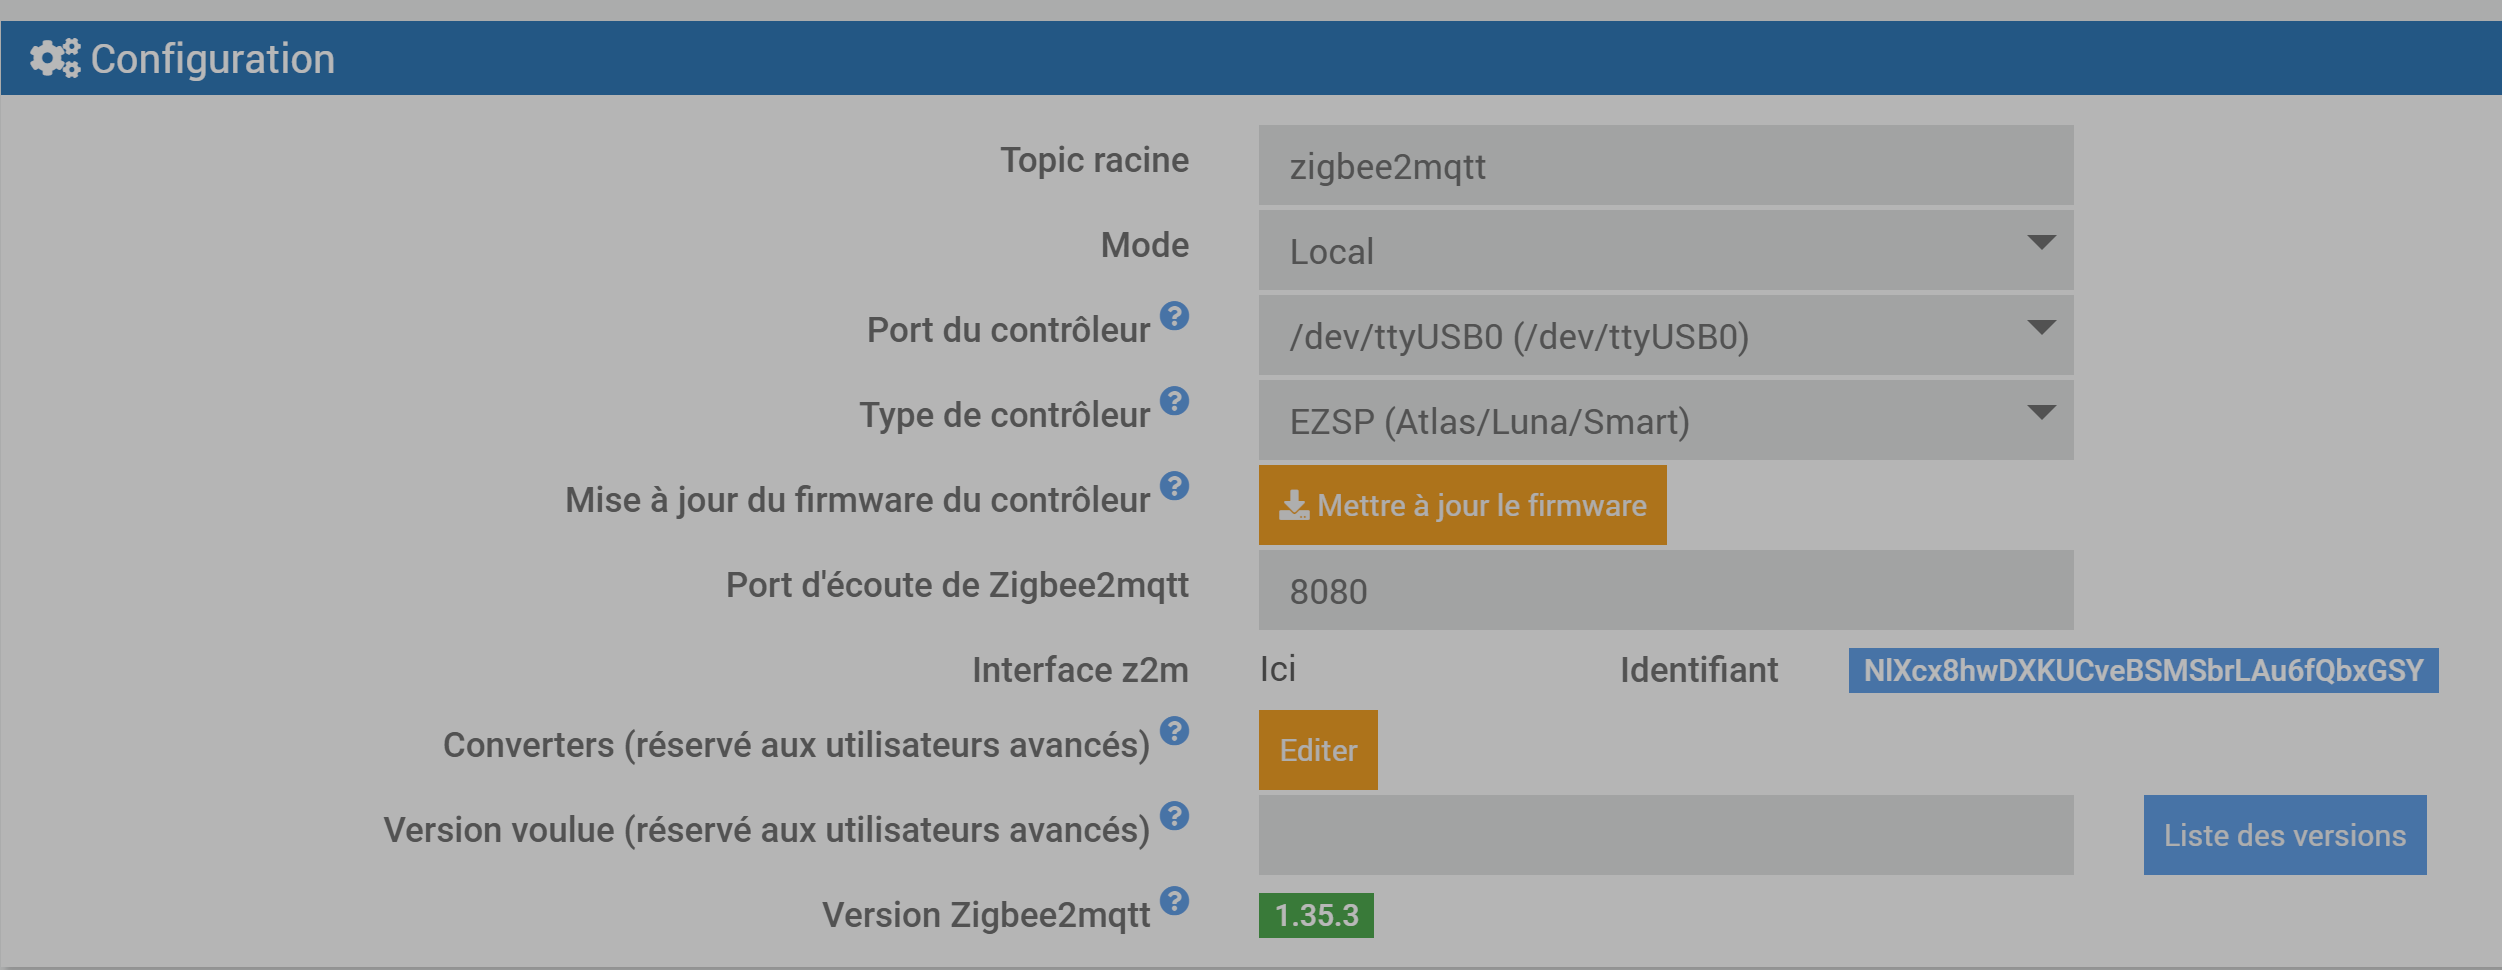The height and width of the screenshot is (970, 2502).
Task: Click the Port d'écoute de Zigbee2mqtt label
Action: pyautogui.click(x=957, y=585)
